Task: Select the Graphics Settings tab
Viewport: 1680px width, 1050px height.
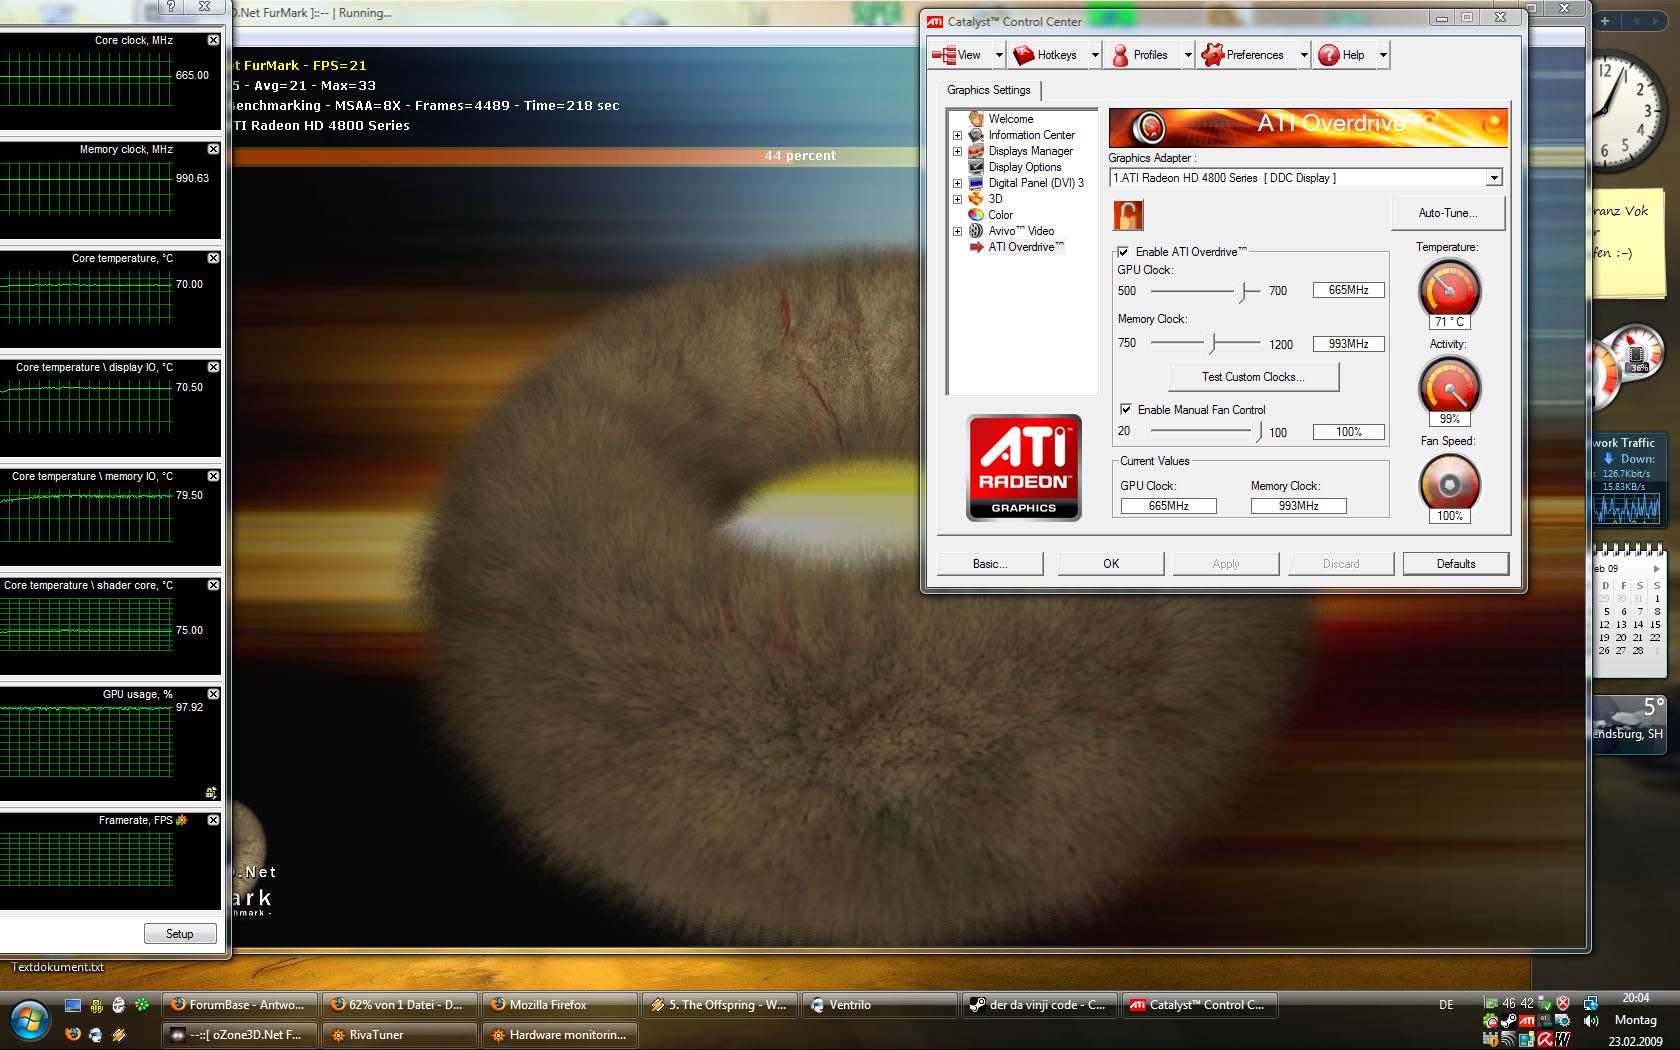Action: pos(989,90)
